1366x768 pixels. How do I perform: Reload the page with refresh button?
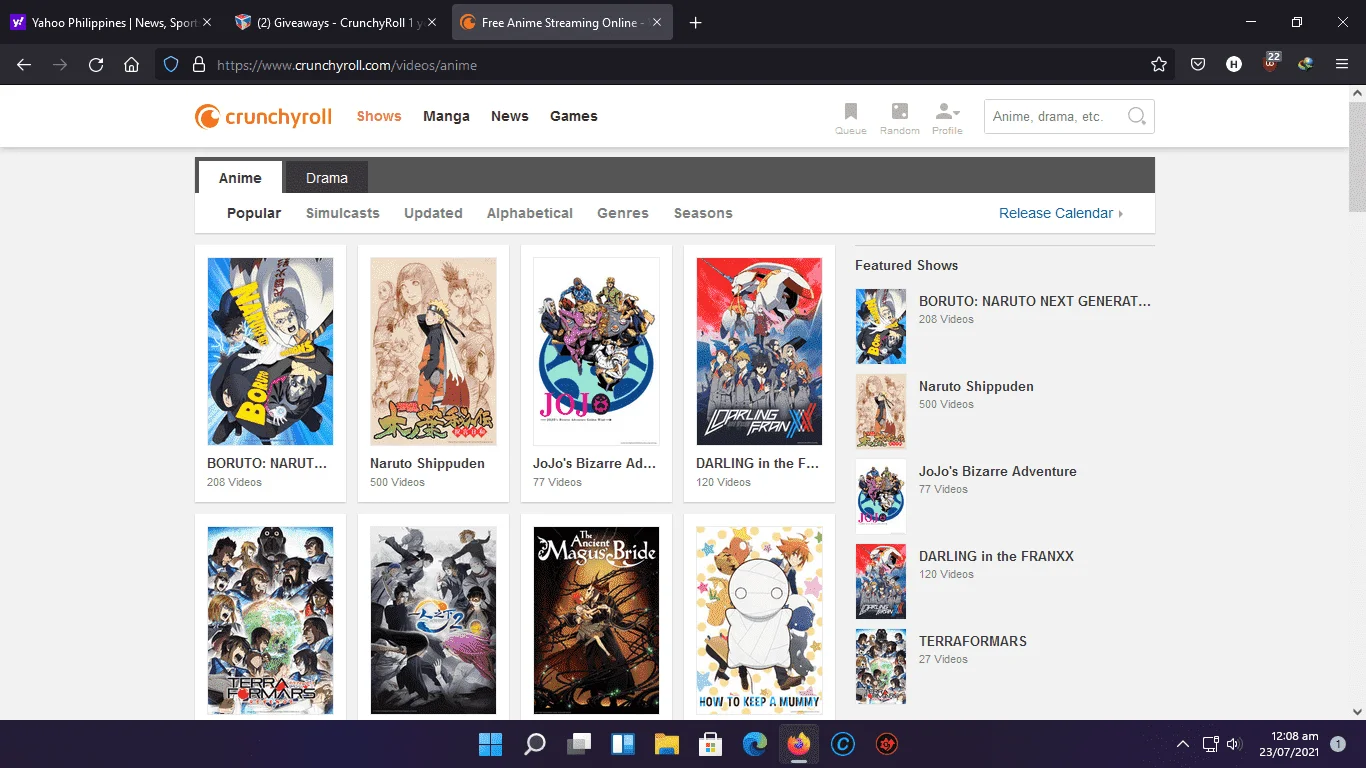[x=96, y=65]
